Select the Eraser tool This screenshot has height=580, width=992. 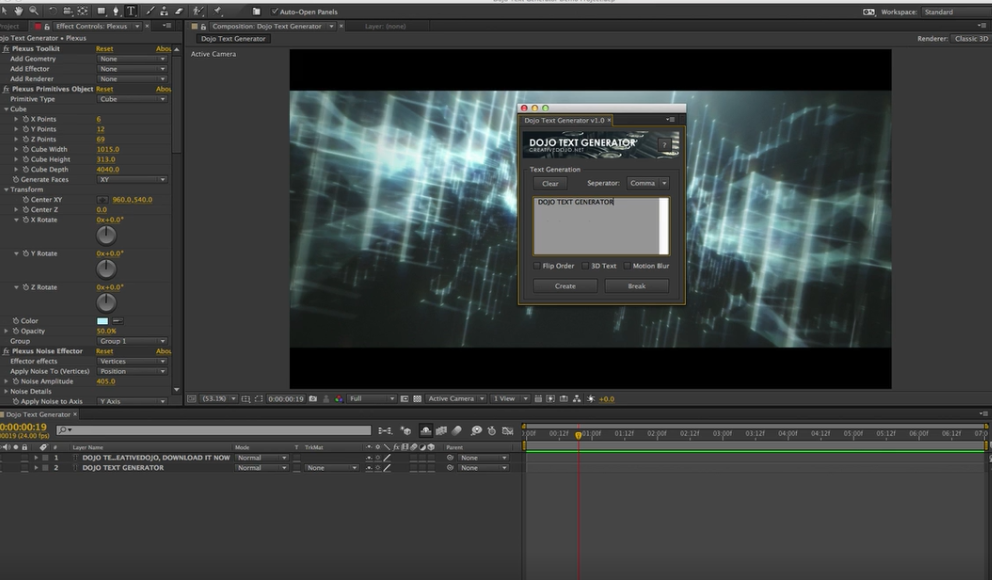pos(180,11)
